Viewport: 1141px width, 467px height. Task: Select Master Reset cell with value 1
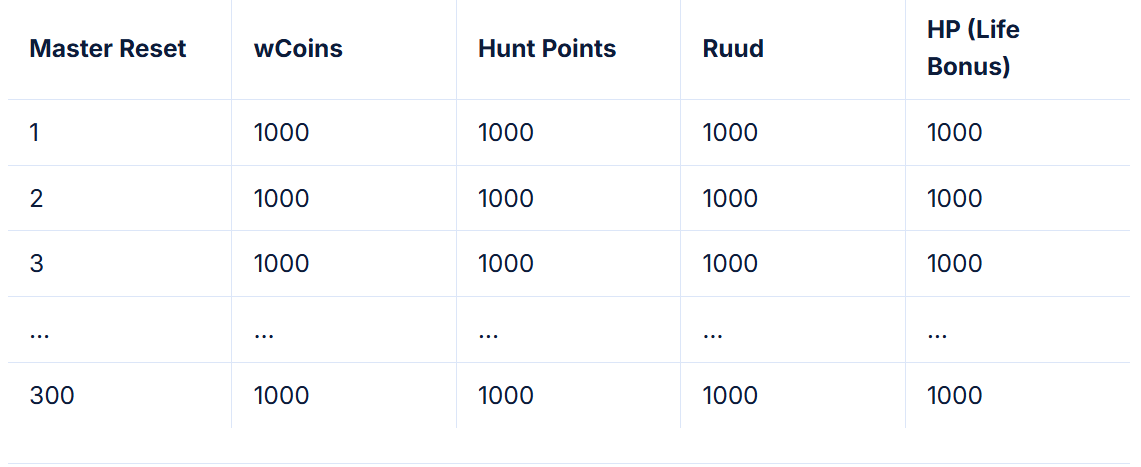point(35,133)
